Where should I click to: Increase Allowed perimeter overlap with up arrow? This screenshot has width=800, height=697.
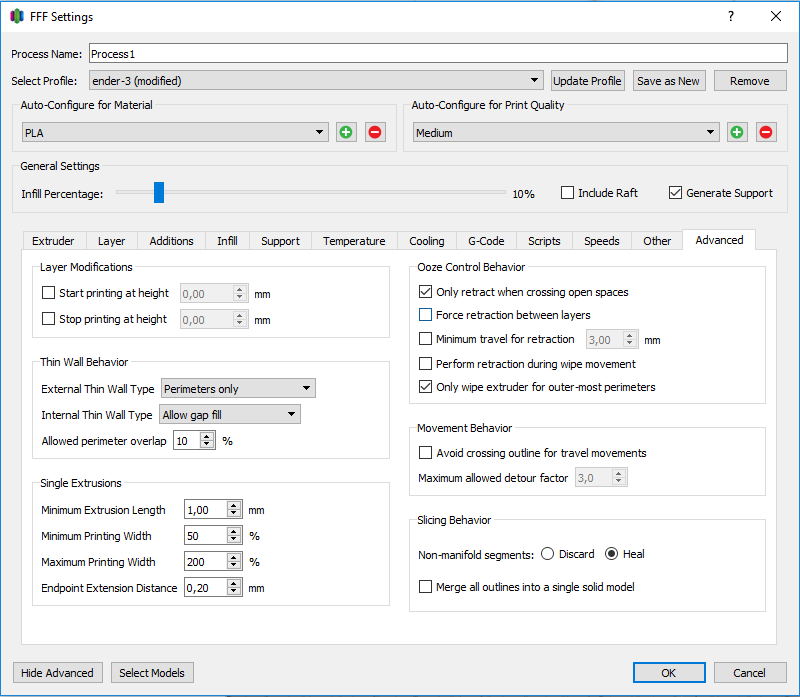(207, 436)
